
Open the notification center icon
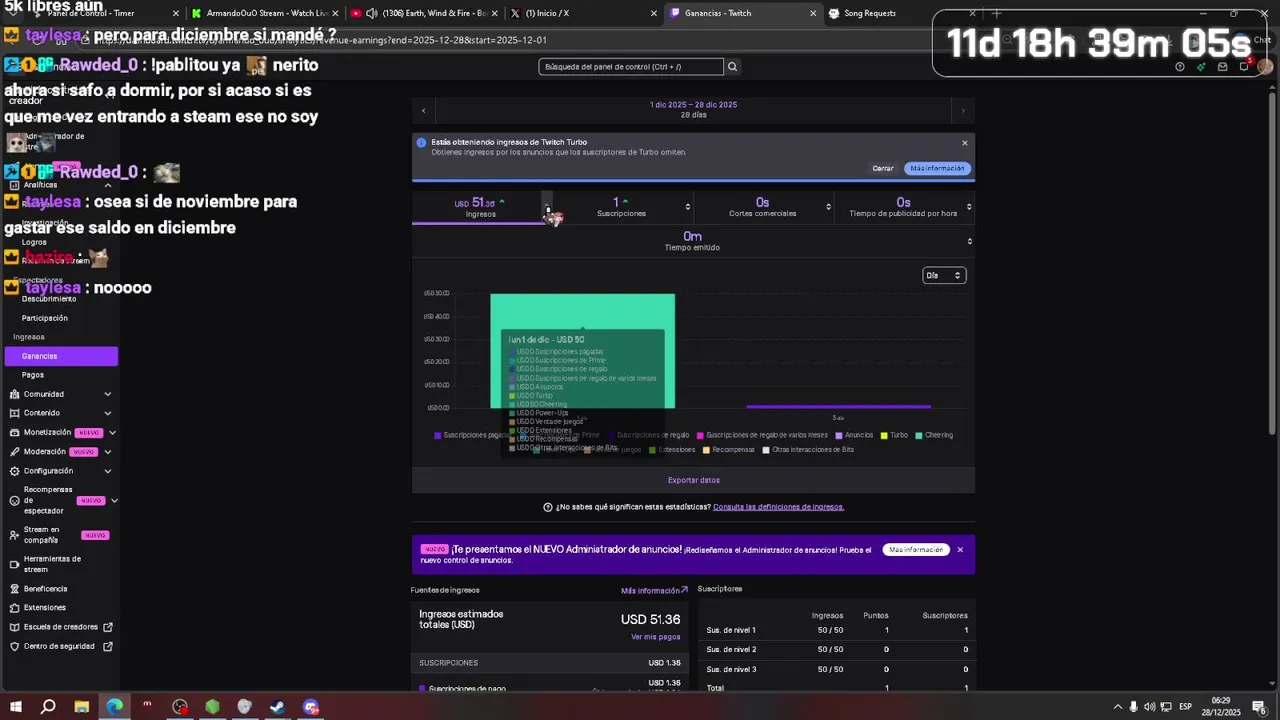(x=1258, y=707)
